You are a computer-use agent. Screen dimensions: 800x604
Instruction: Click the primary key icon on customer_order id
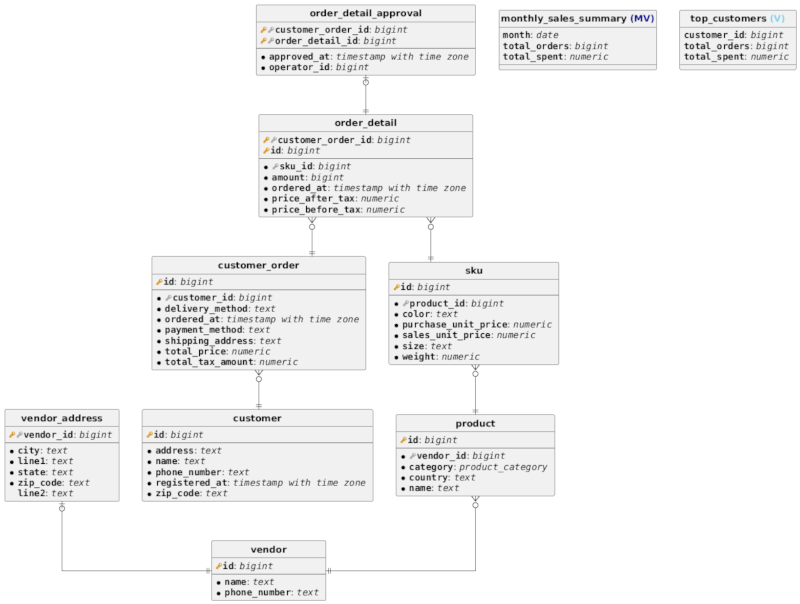point(158,283)
